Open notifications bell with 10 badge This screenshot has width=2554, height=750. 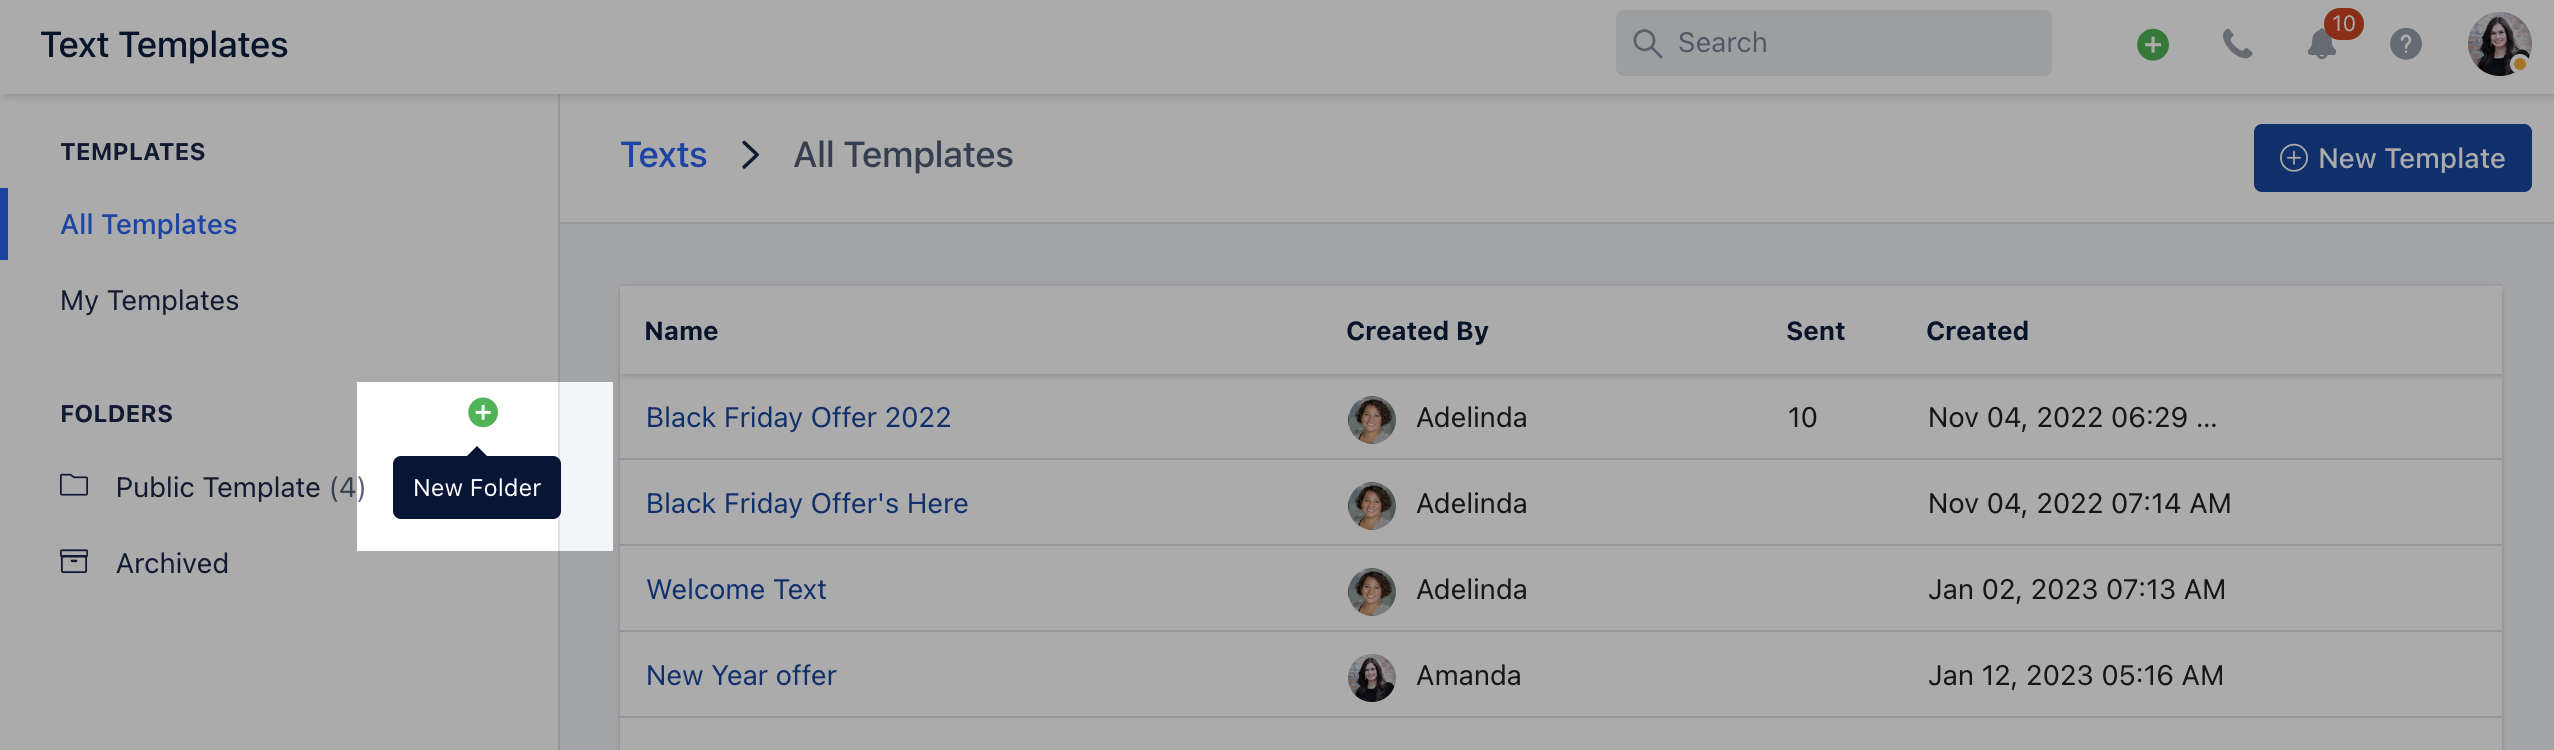tap(2322, 44)
